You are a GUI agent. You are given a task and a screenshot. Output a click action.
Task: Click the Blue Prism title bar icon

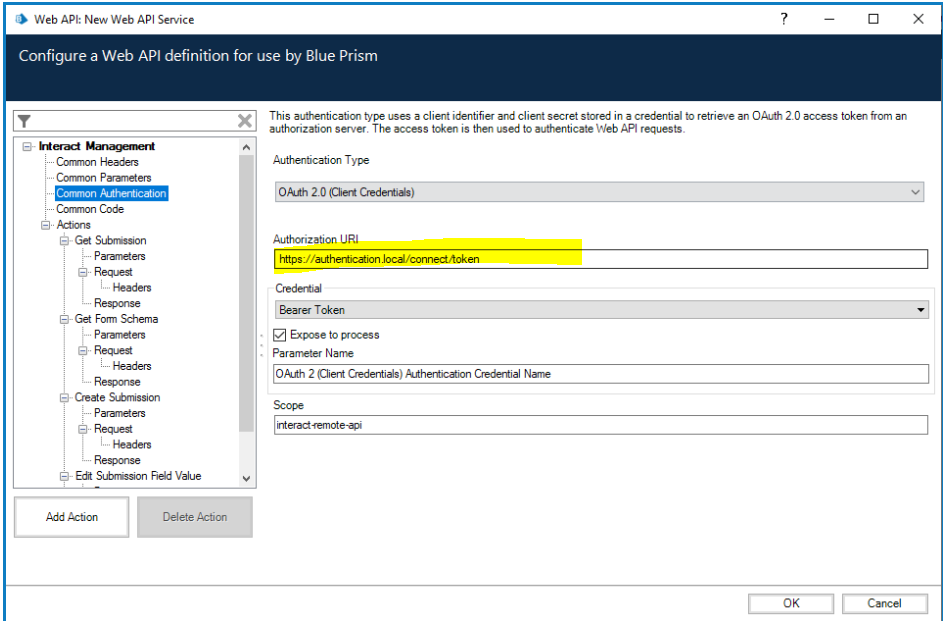[x=20, y=19]
